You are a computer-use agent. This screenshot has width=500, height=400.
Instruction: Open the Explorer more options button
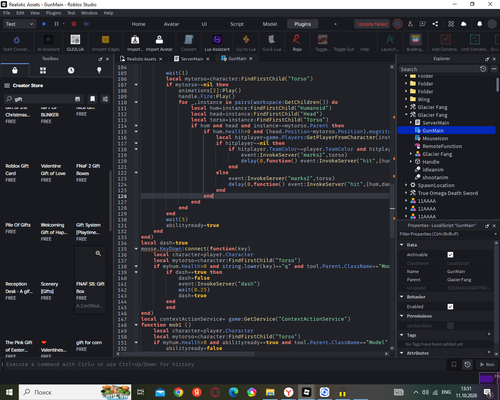tap(494, 69)
